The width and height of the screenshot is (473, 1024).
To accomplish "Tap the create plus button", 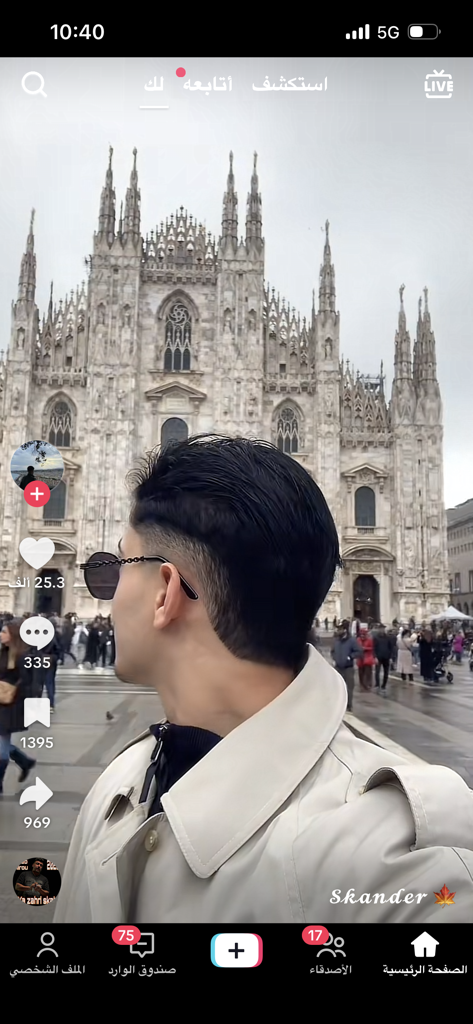I will (x=236, y=950).
